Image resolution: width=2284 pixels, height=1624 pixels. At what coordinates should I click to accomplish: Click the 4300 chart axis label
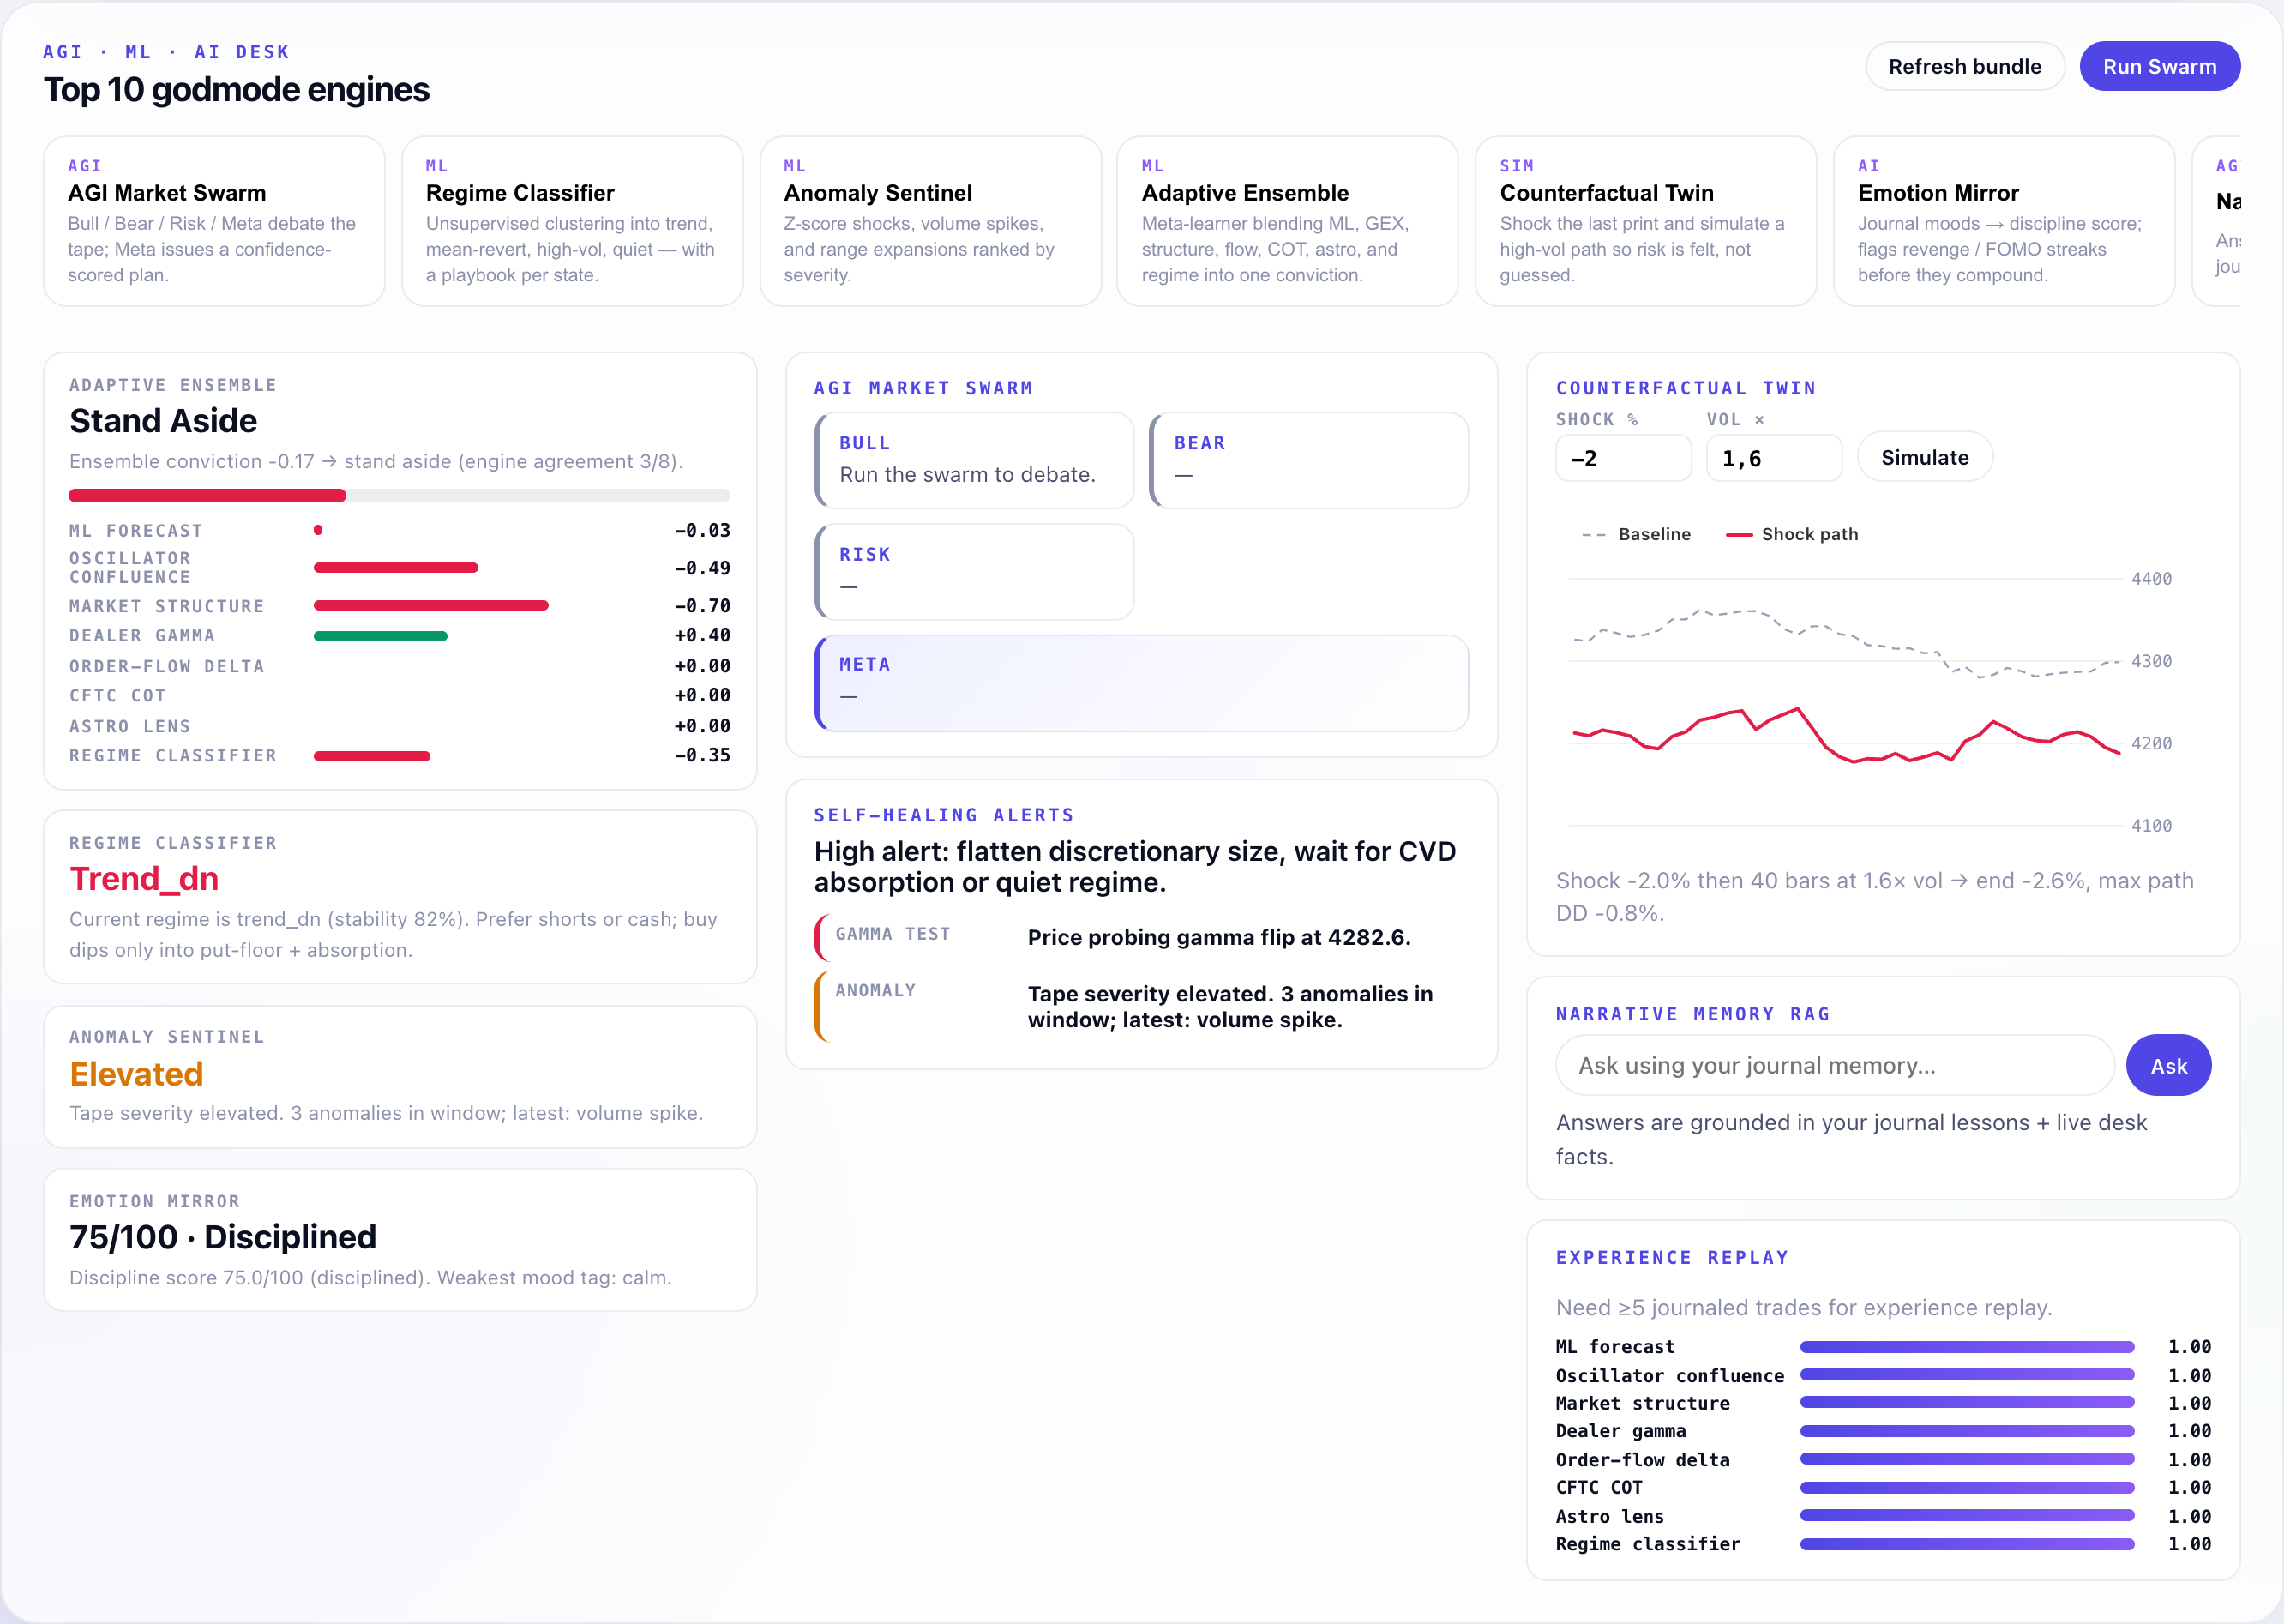coord(2151,661)
